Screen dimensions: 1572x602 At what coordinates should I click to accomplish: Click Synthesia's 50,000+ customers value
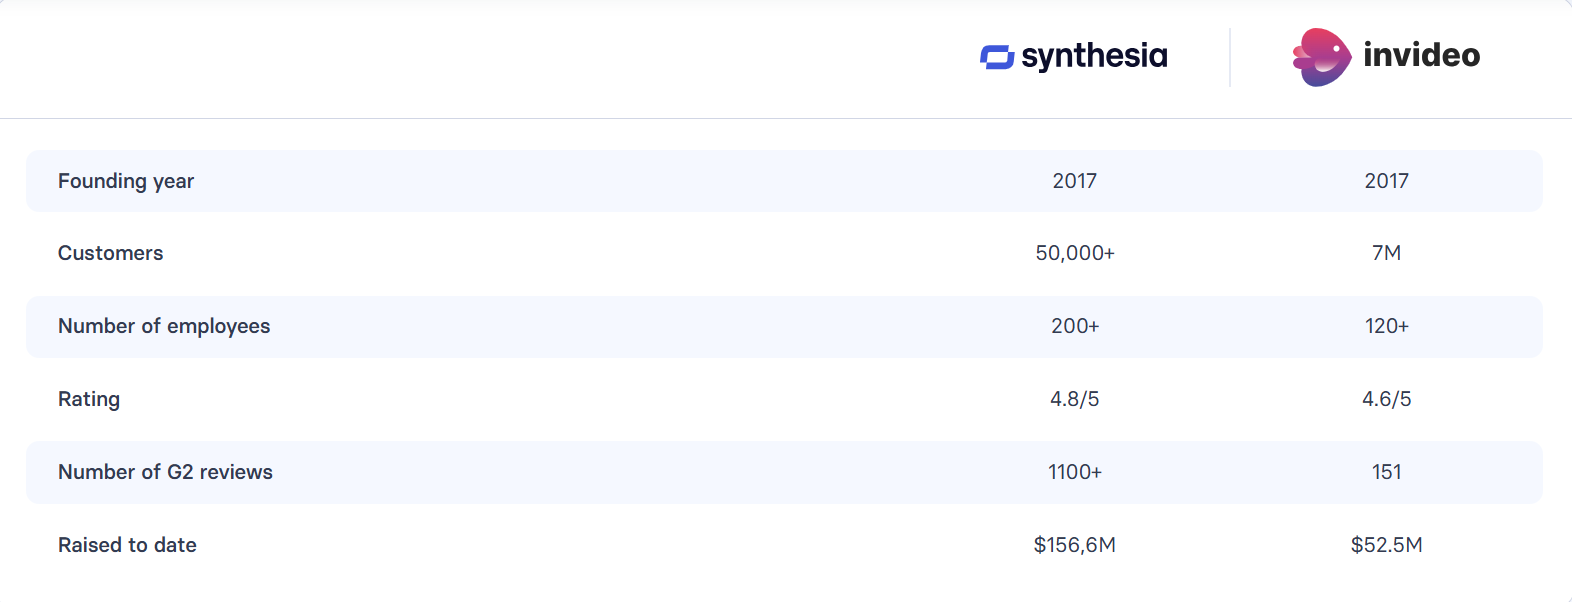[1075, 253]
